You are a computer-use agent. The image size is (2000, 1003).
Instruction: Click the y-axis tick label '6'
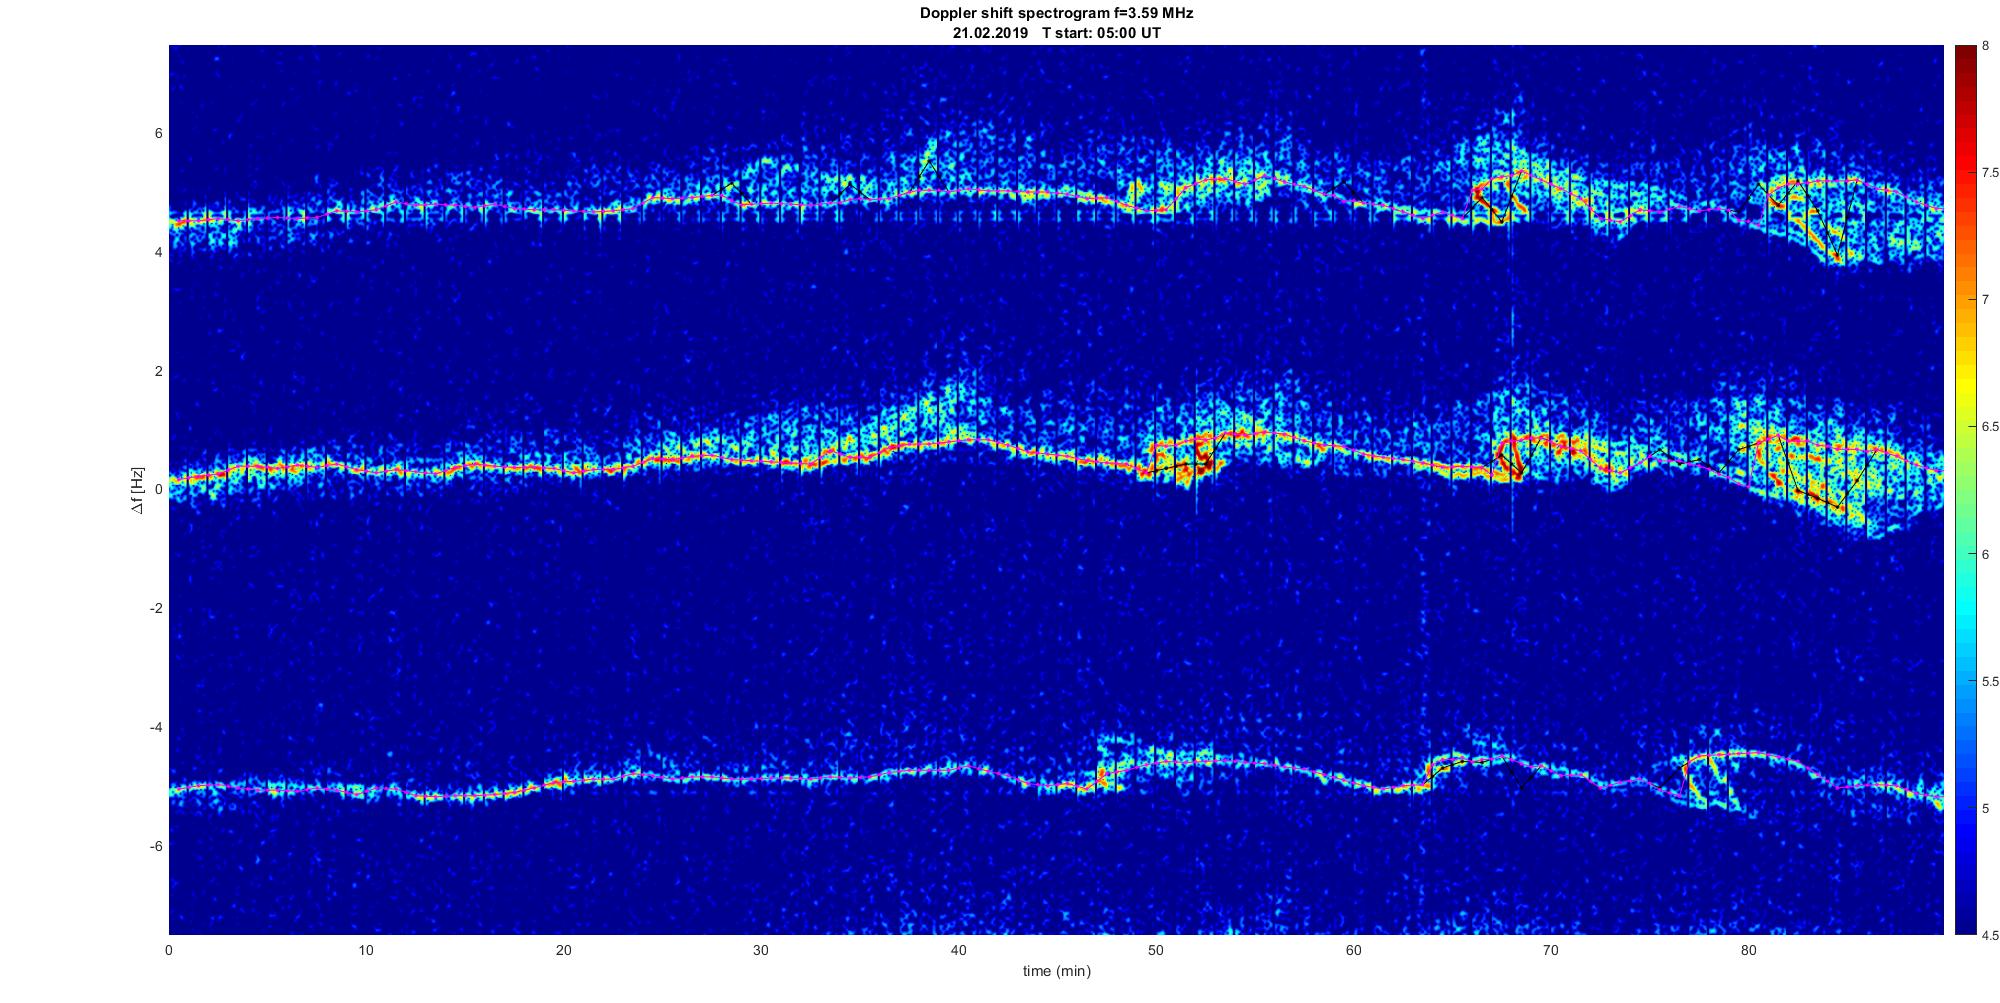pyautogui.click(x=158, y=134)
